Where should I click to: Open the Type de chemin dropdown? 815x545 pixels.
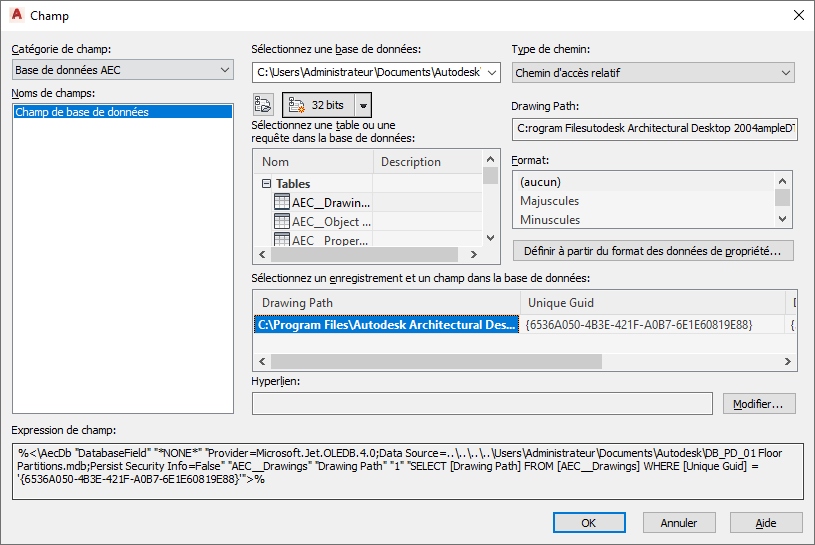(653, 73)
